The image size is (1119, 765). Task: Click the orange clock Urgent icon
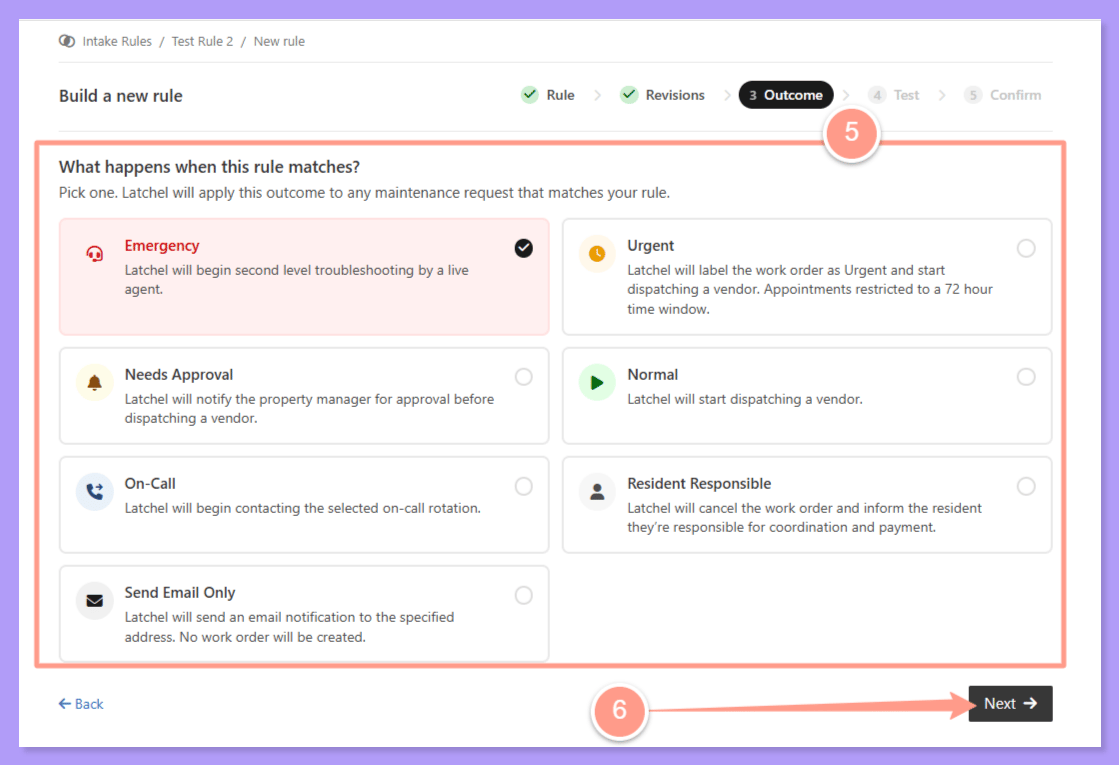pos(597,253)
